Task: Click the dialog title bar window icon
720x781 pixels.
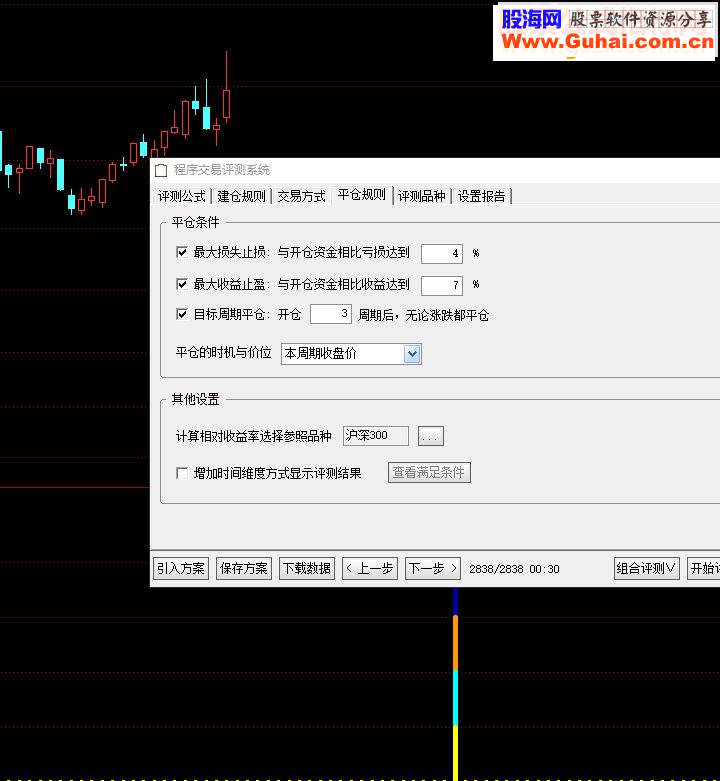Action: pyautogui.click(x=161, y=170)
